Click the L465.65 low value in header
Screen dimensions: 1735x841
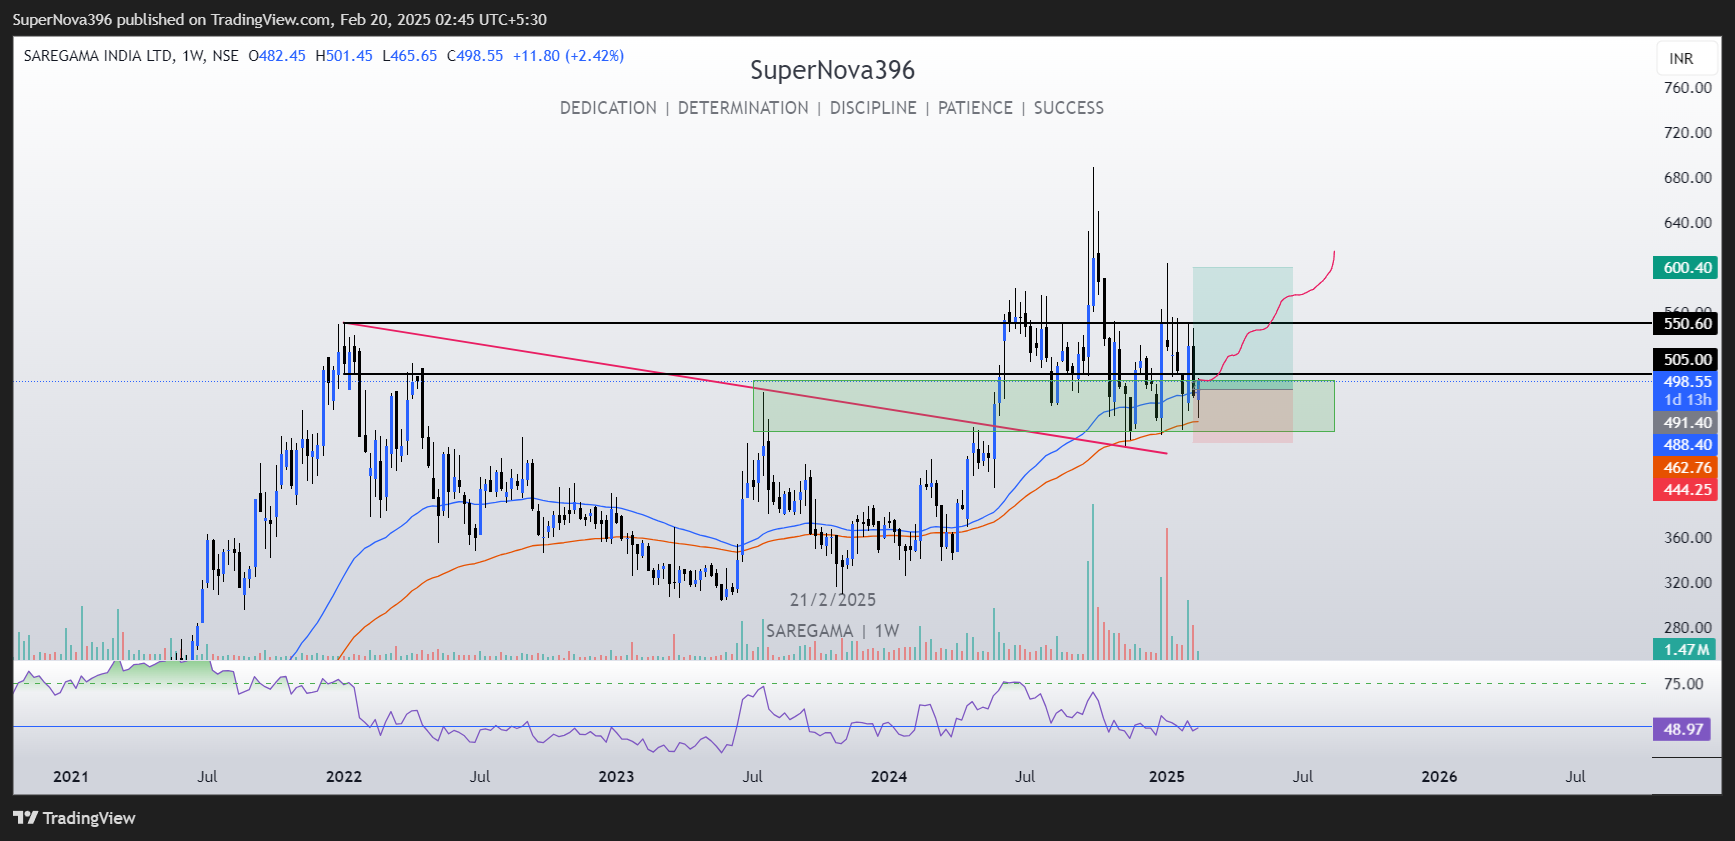pyautogui.click(x=410, y=56)
